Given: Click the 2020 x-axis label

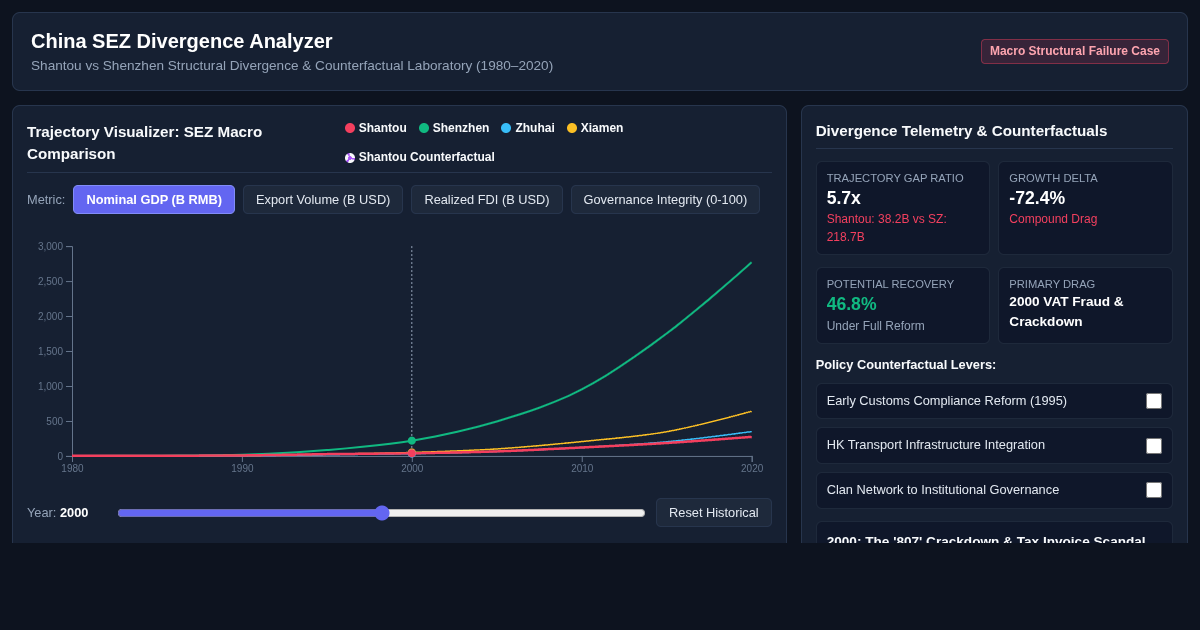Looking at the screenshot, I should coord(752,469).
